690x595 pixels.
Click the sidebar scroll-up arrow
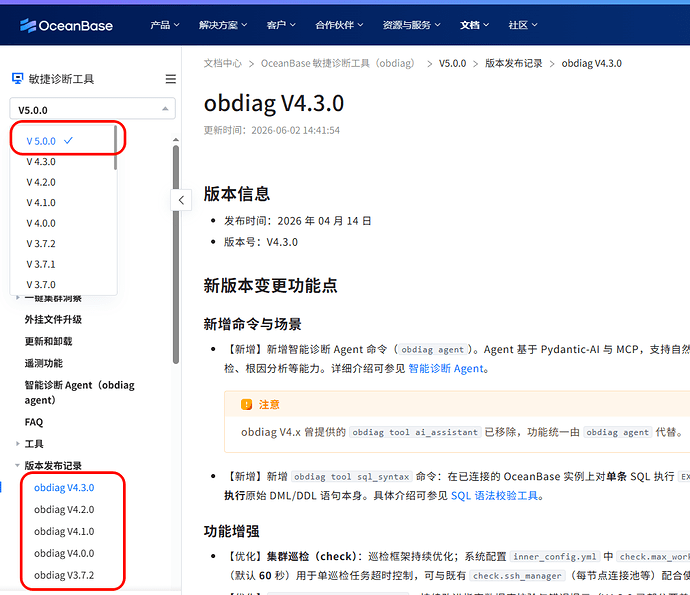[176, 140]
